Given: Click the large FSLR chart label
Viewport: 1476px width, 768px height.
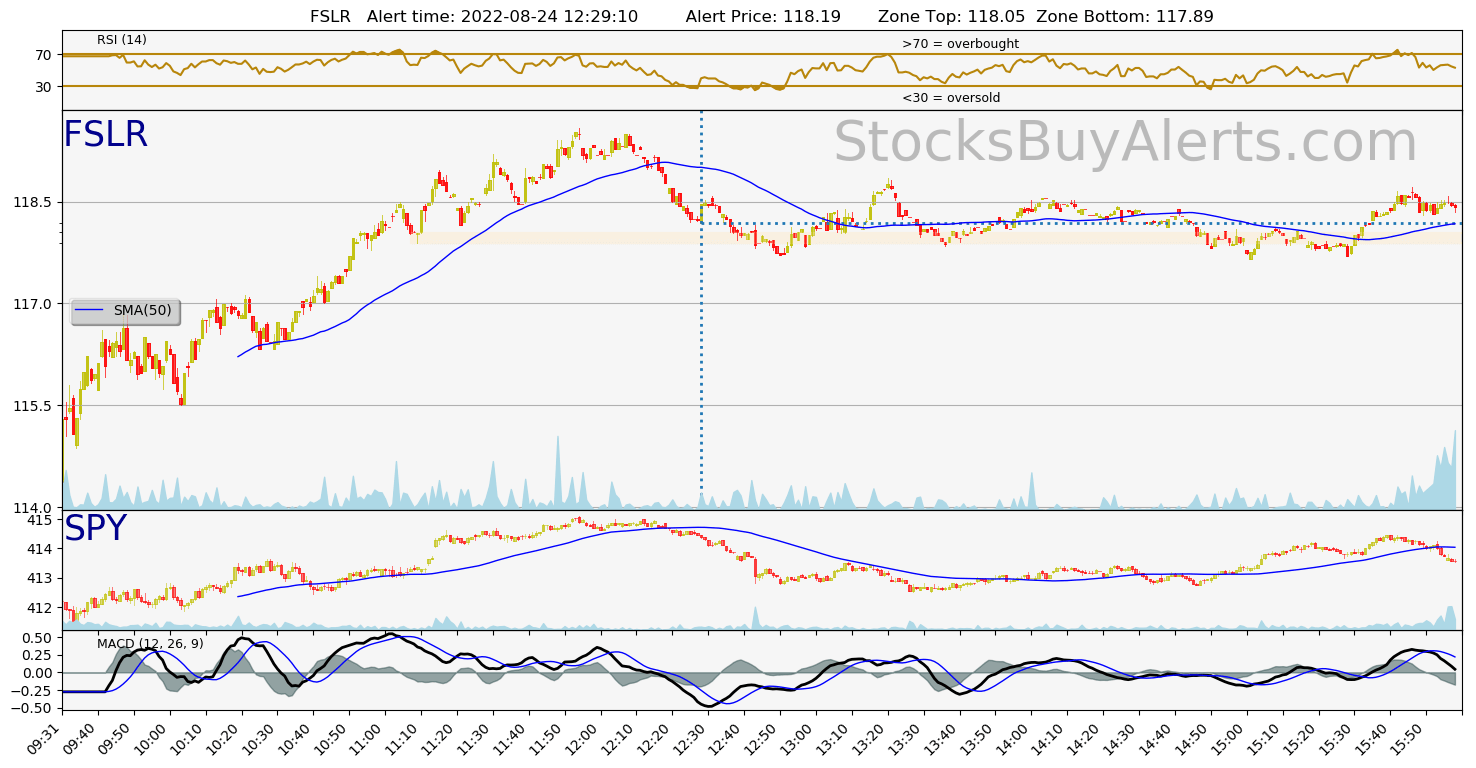Looking at the screenshot, I should (105, 135).
